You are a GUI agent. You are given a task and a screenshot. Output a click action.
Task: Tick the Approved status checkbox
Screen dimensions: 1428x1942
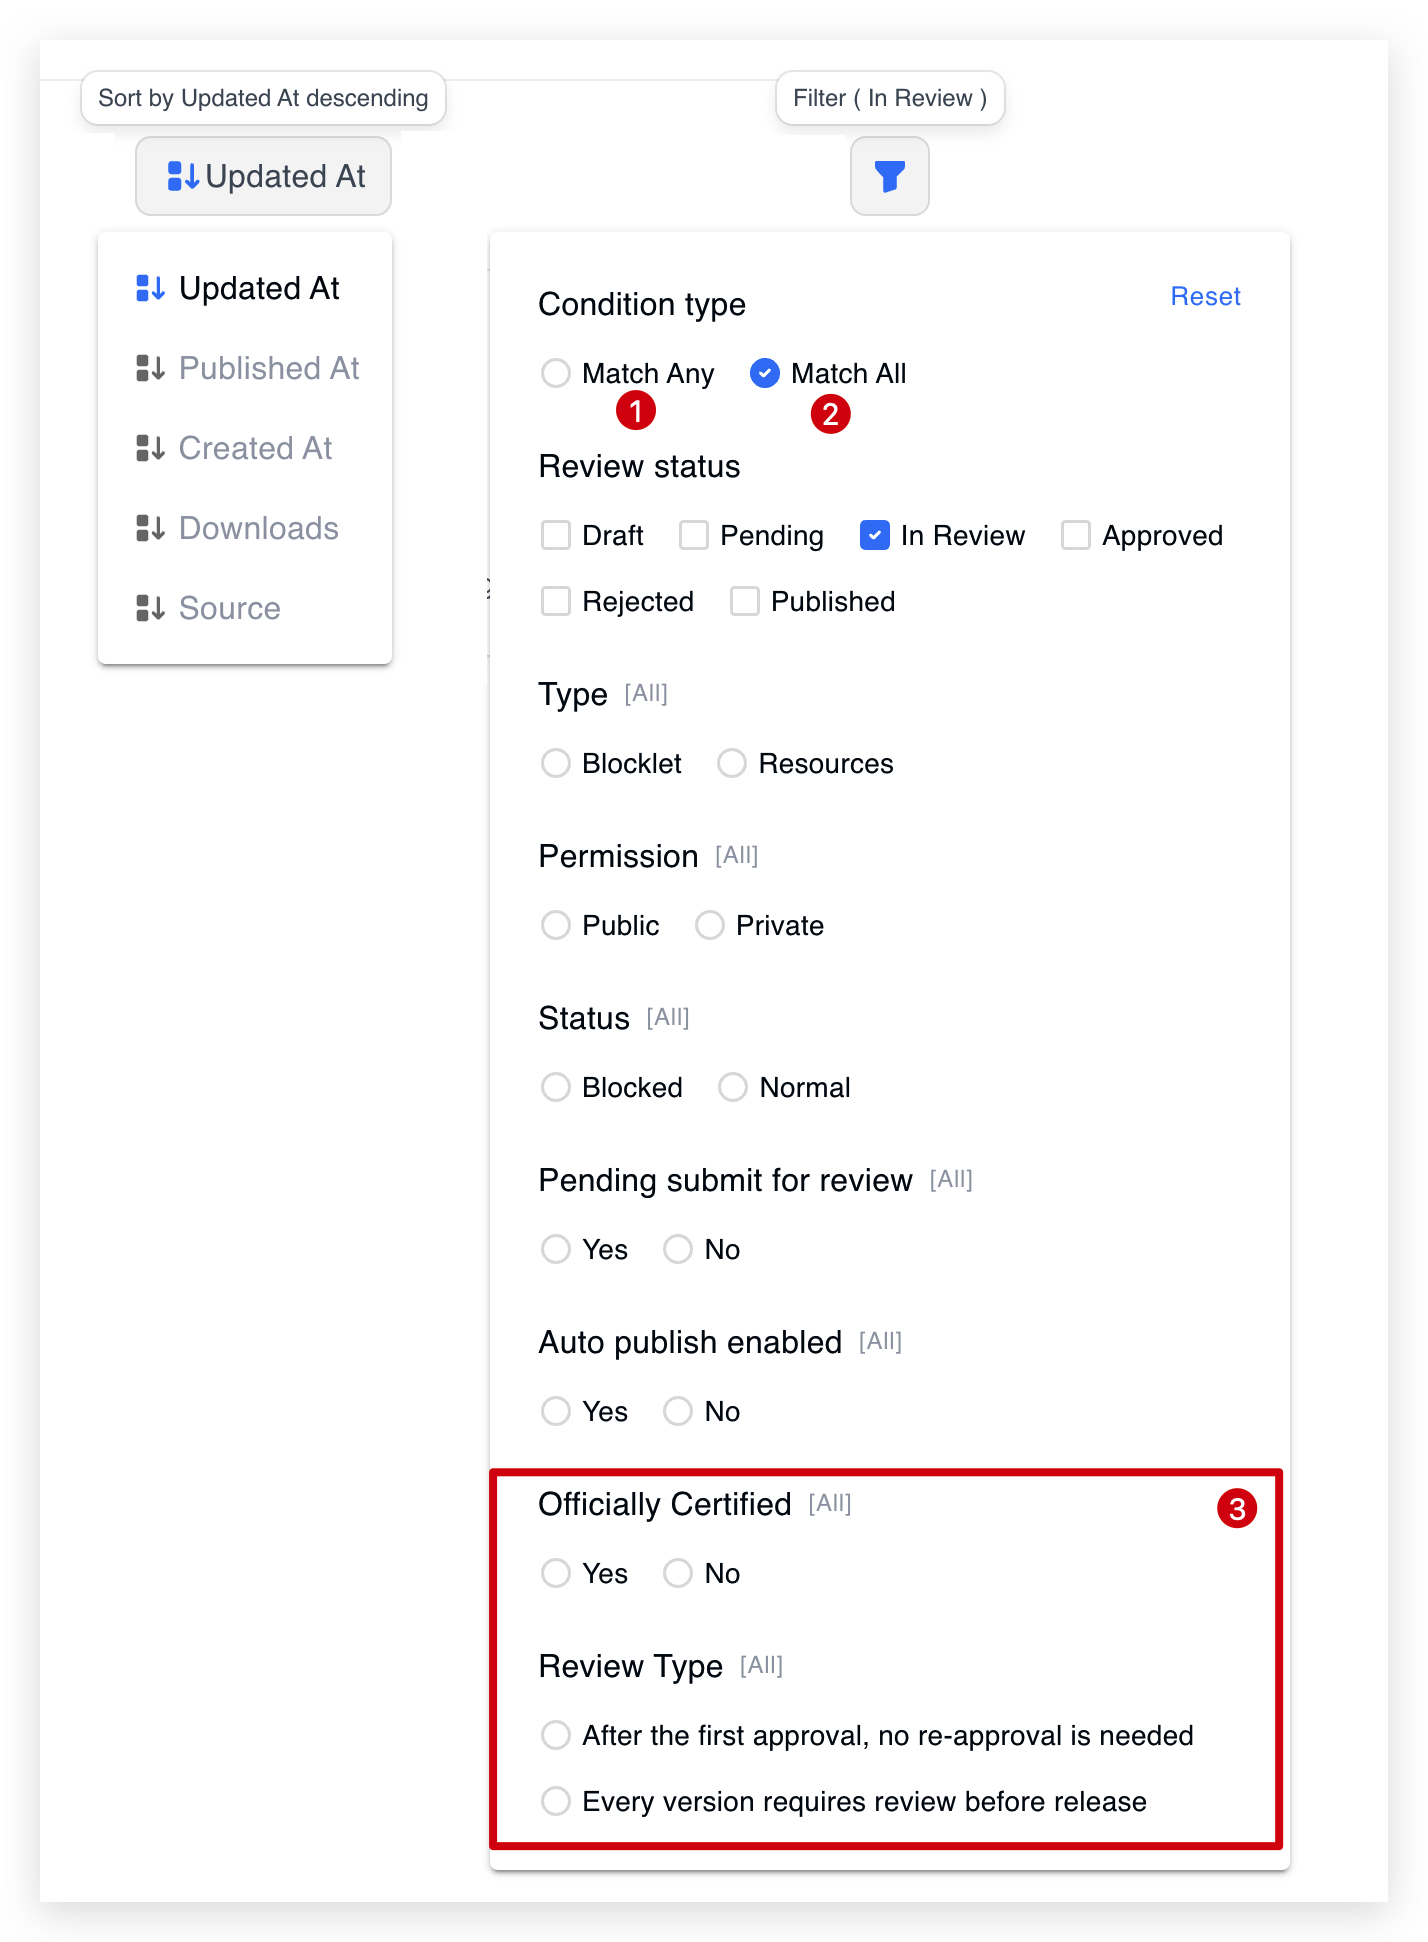[1076, 536]
